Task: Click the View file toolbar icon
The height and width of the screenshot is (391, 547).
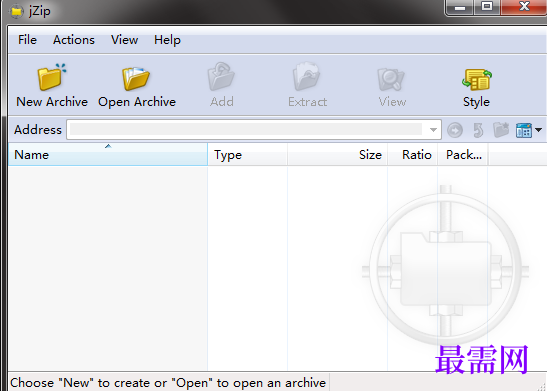Action: pyautogui.click(x=391, y=79)
